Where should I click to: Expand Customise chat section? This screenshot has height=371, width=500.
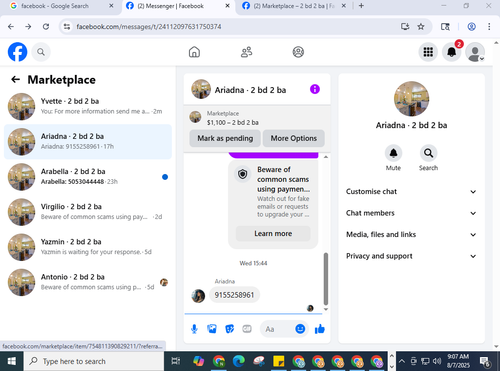pyautogui.click(x=411, y=192)
